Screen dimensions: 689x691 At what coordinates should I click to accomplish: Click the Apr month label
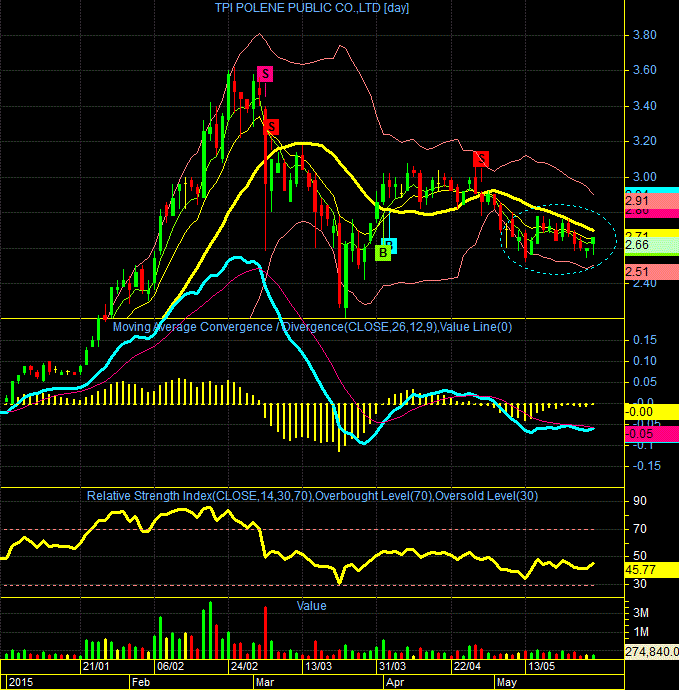(395, 682)
